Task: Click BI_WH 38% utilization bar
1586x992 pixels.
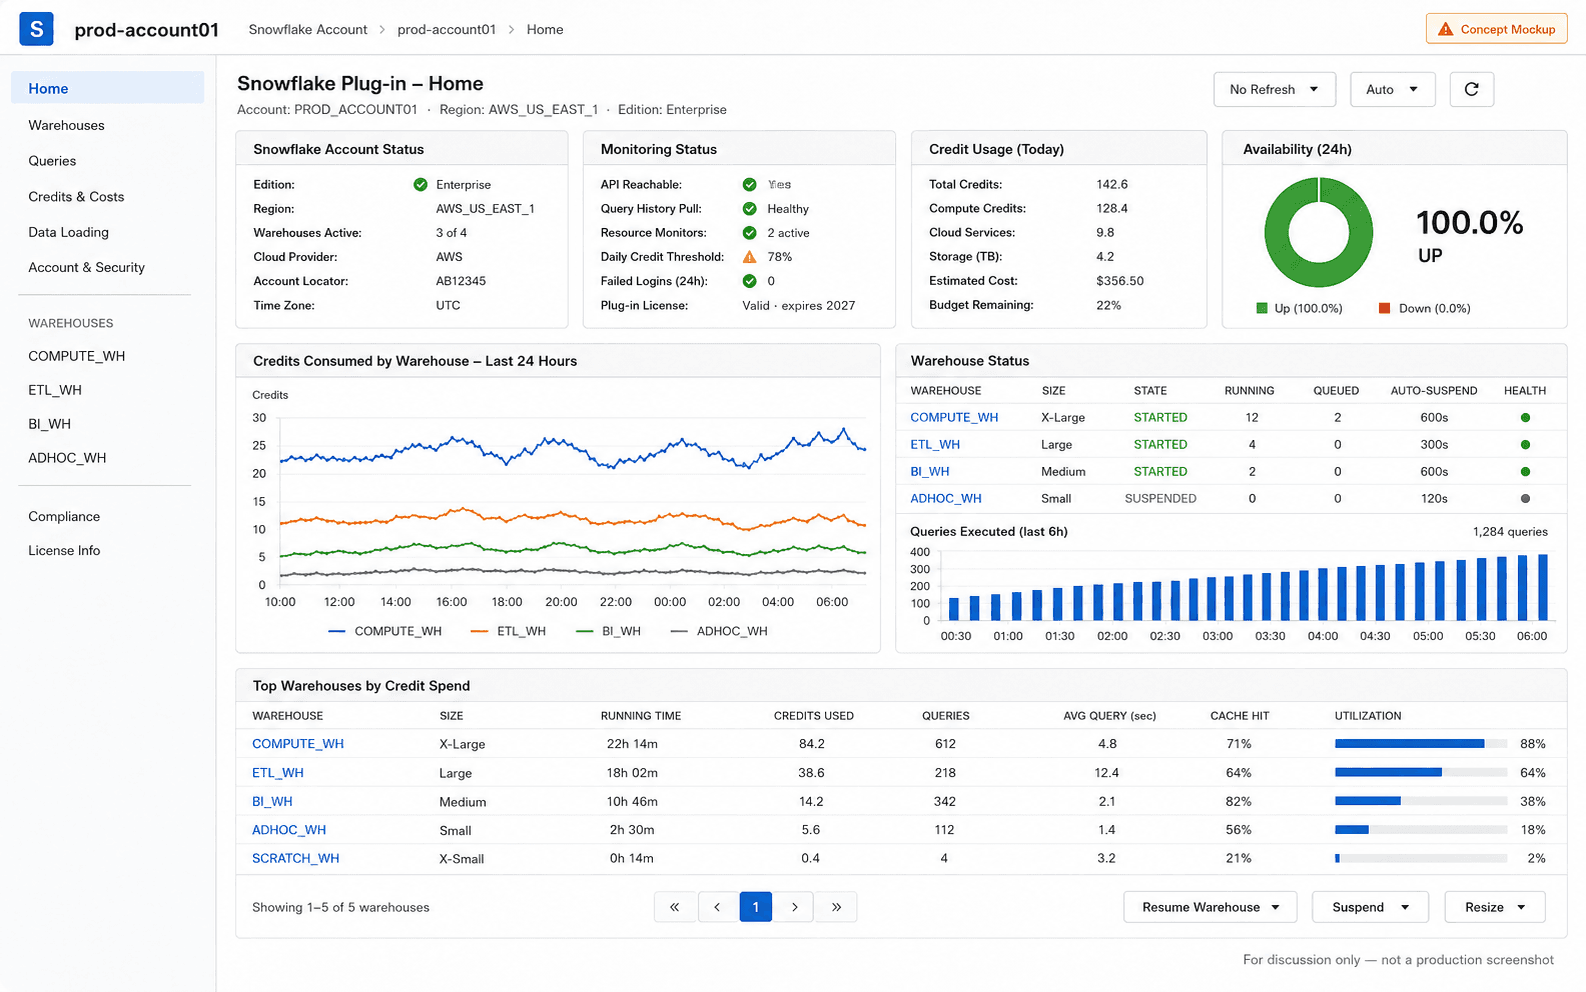Action: click(x=1421, y=801)
